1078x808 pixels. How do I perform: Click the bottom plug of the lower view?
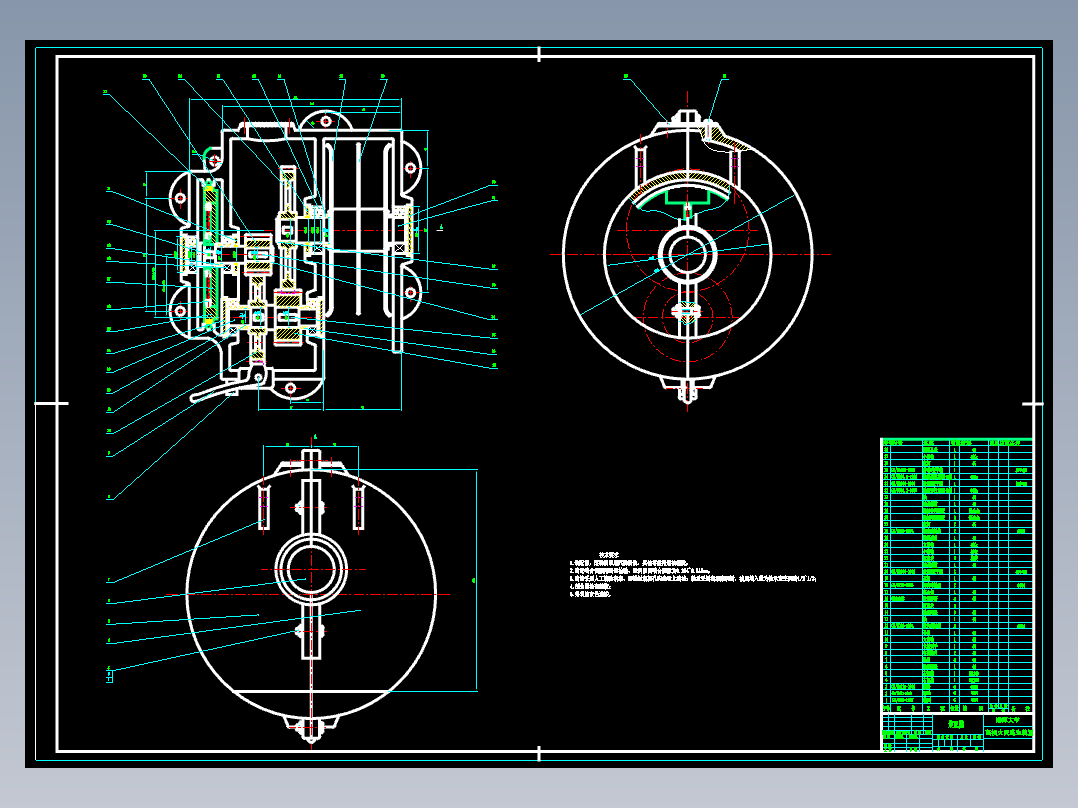pyautogui.click(x=311, y=729)
